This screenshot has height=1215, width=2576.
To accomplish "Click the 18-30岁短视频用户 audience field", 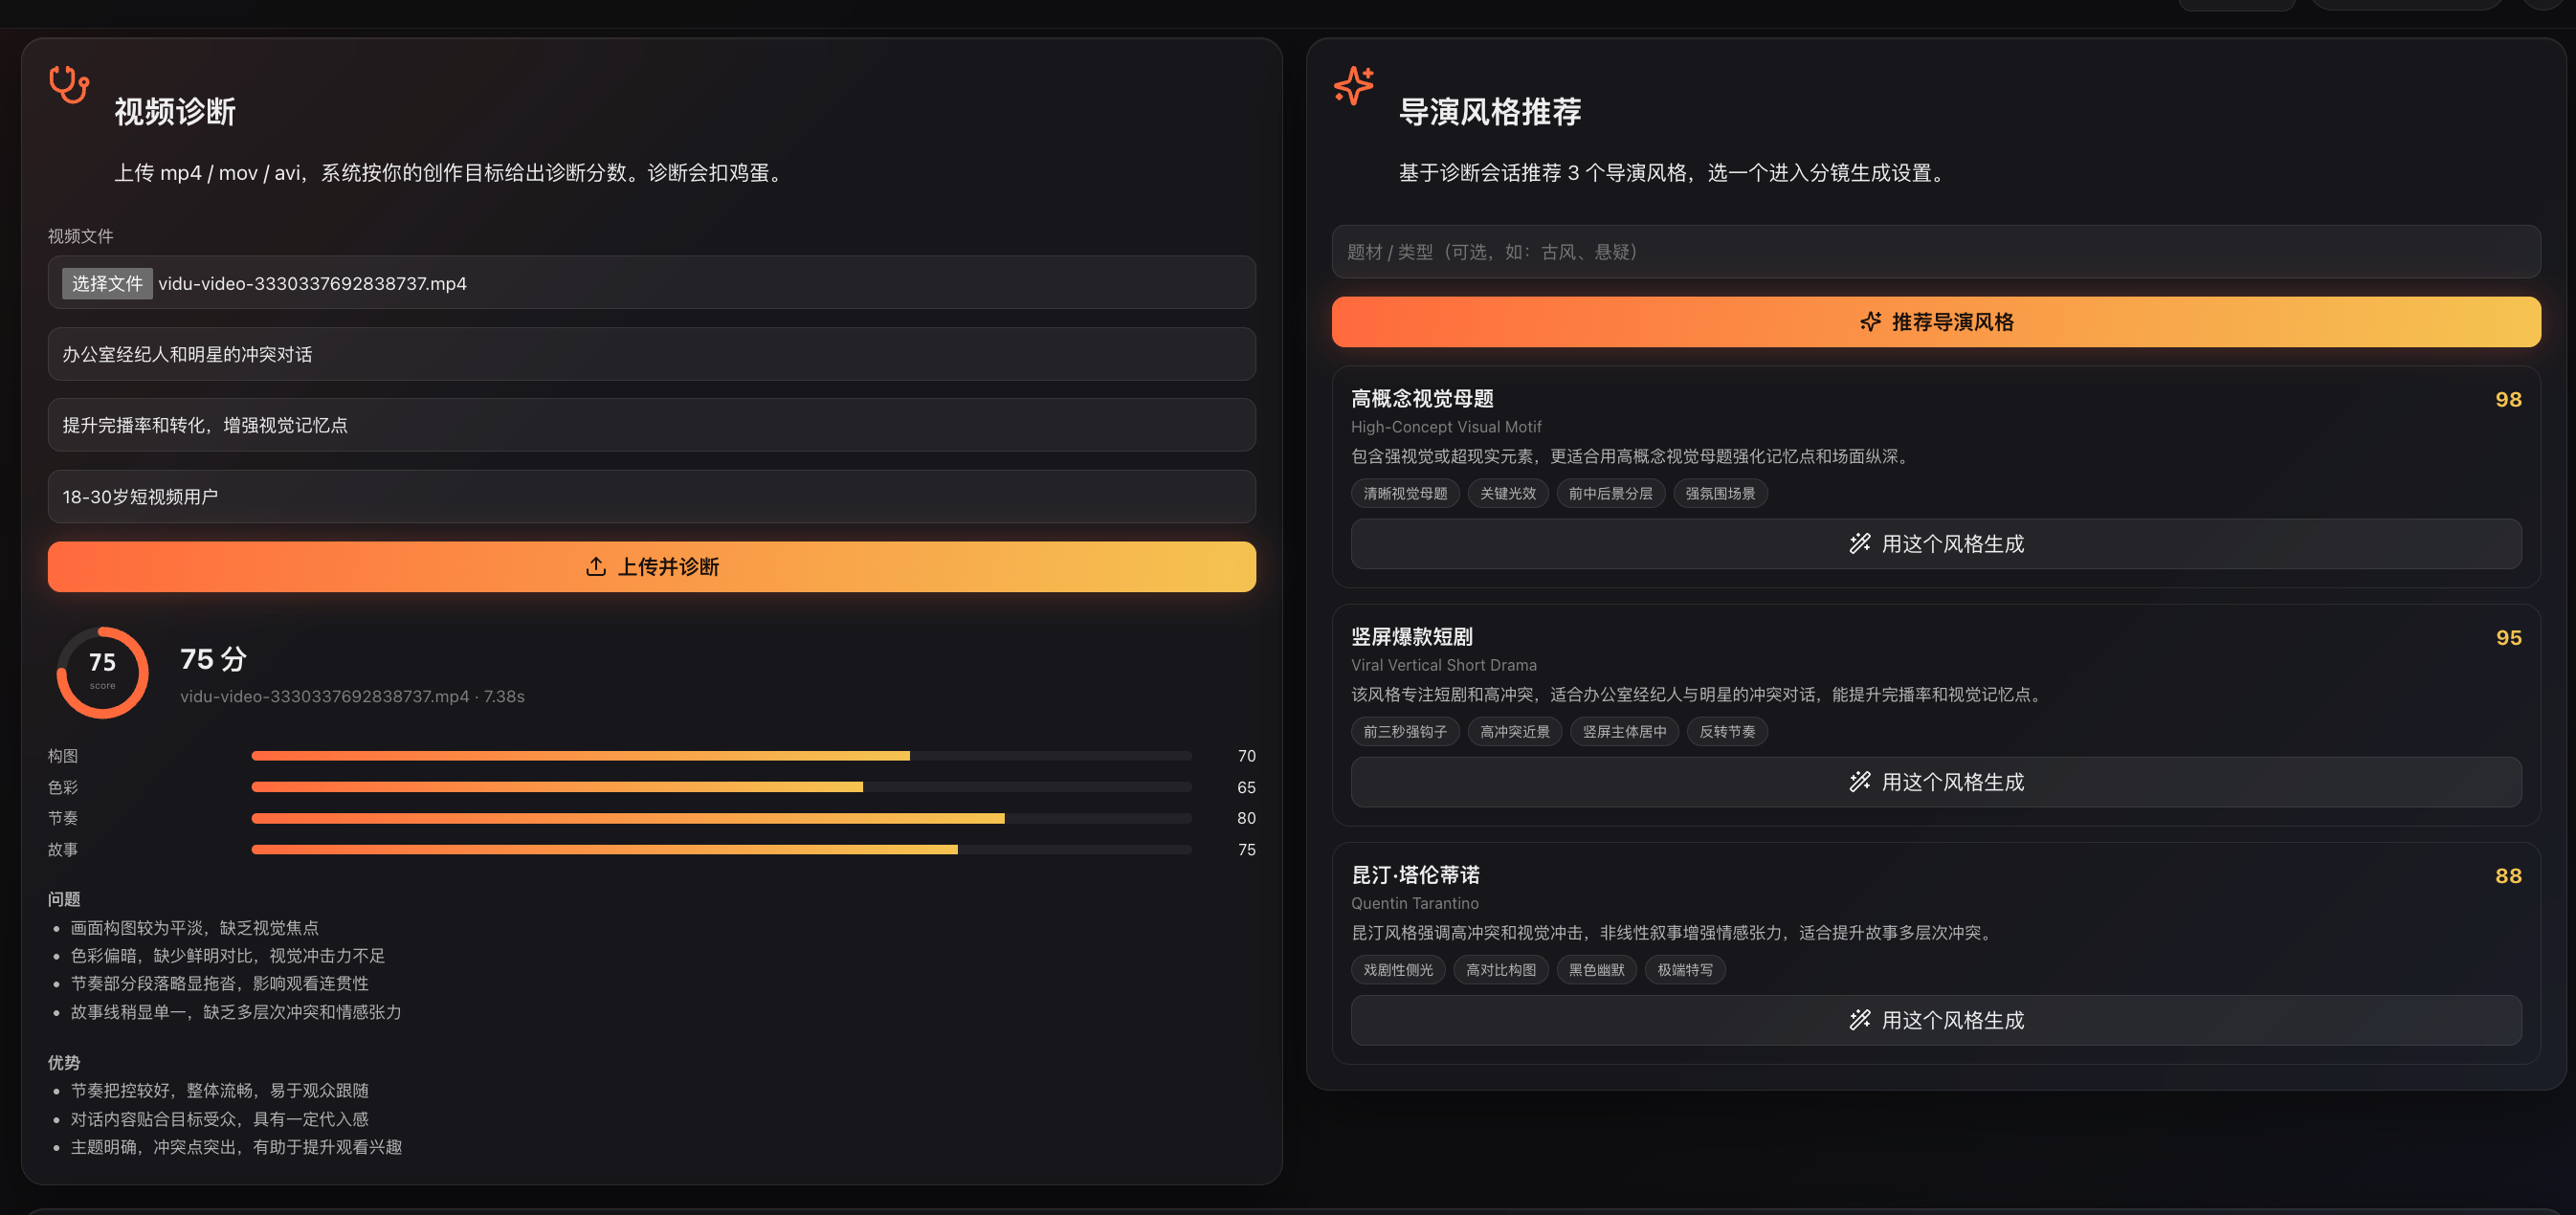I will [651, 496].
